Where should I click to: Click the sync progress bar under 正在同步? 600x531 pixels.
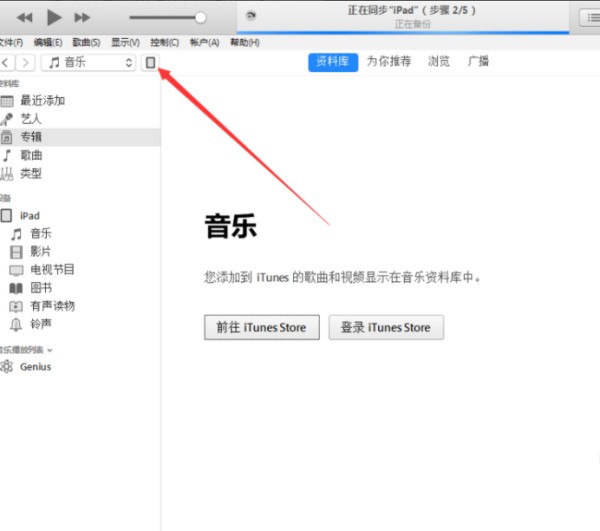[x=403, y=33]
